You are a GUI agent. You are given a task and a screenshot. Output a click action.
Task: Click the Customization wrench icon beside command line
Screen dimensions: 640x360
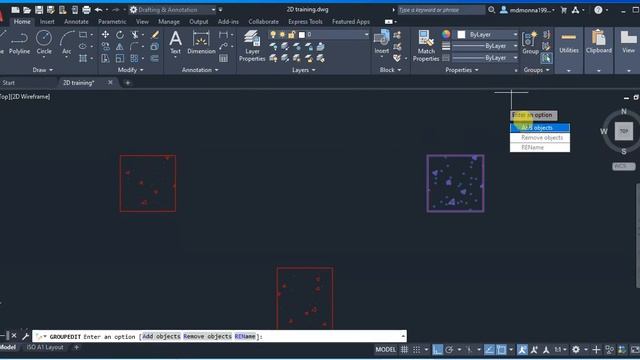(x=25, y=336)
